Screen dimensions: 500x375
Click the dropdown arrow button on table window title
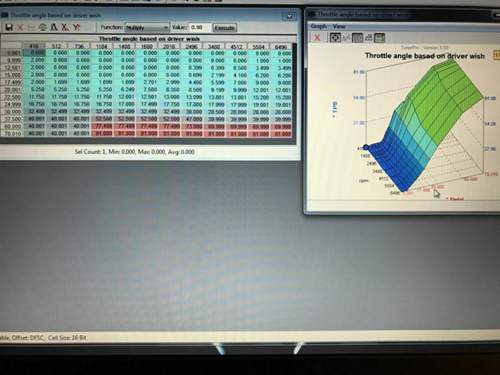pyautogui.click(x=289, y=16)
